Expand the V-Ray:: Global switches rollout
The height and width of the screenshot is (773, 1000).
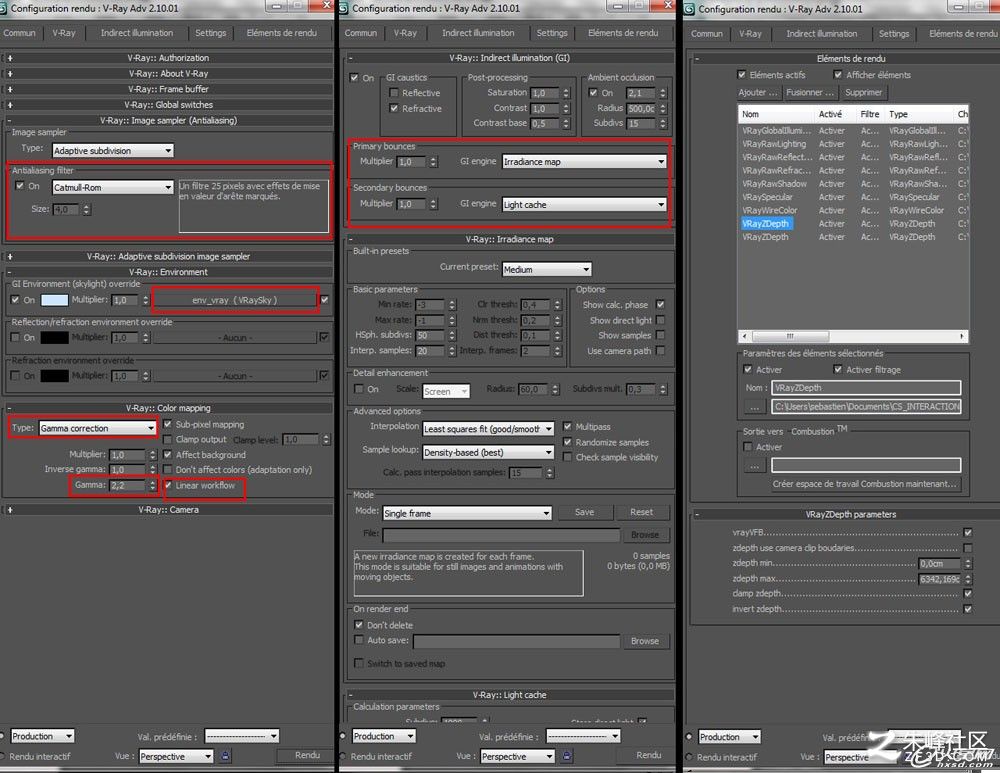click(x=168, y=105)
